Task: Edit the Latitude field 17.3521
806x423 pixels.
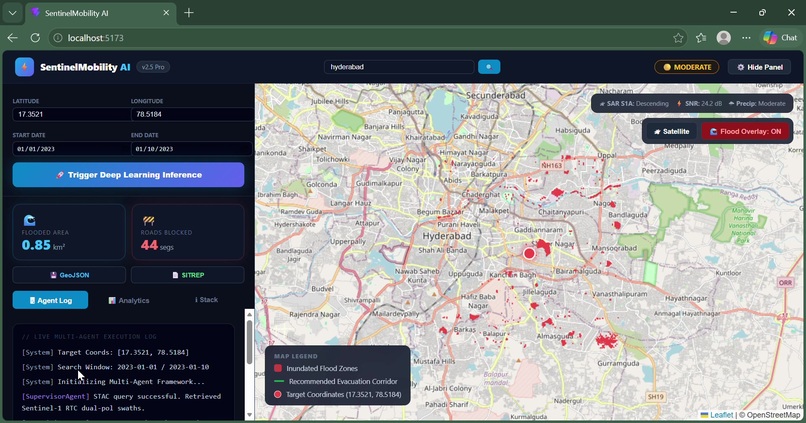Action: [x=71, y=114]
